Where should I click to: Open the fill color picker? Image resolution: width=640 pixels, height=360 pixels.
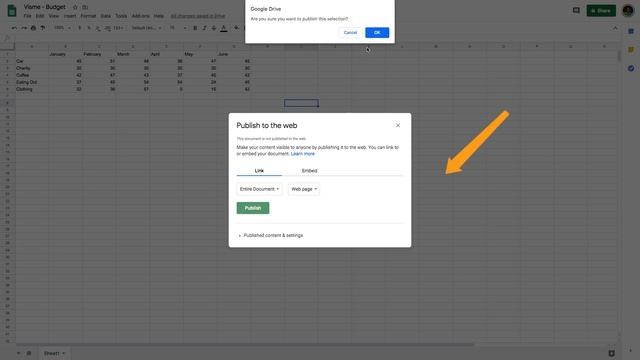[236, 28]
